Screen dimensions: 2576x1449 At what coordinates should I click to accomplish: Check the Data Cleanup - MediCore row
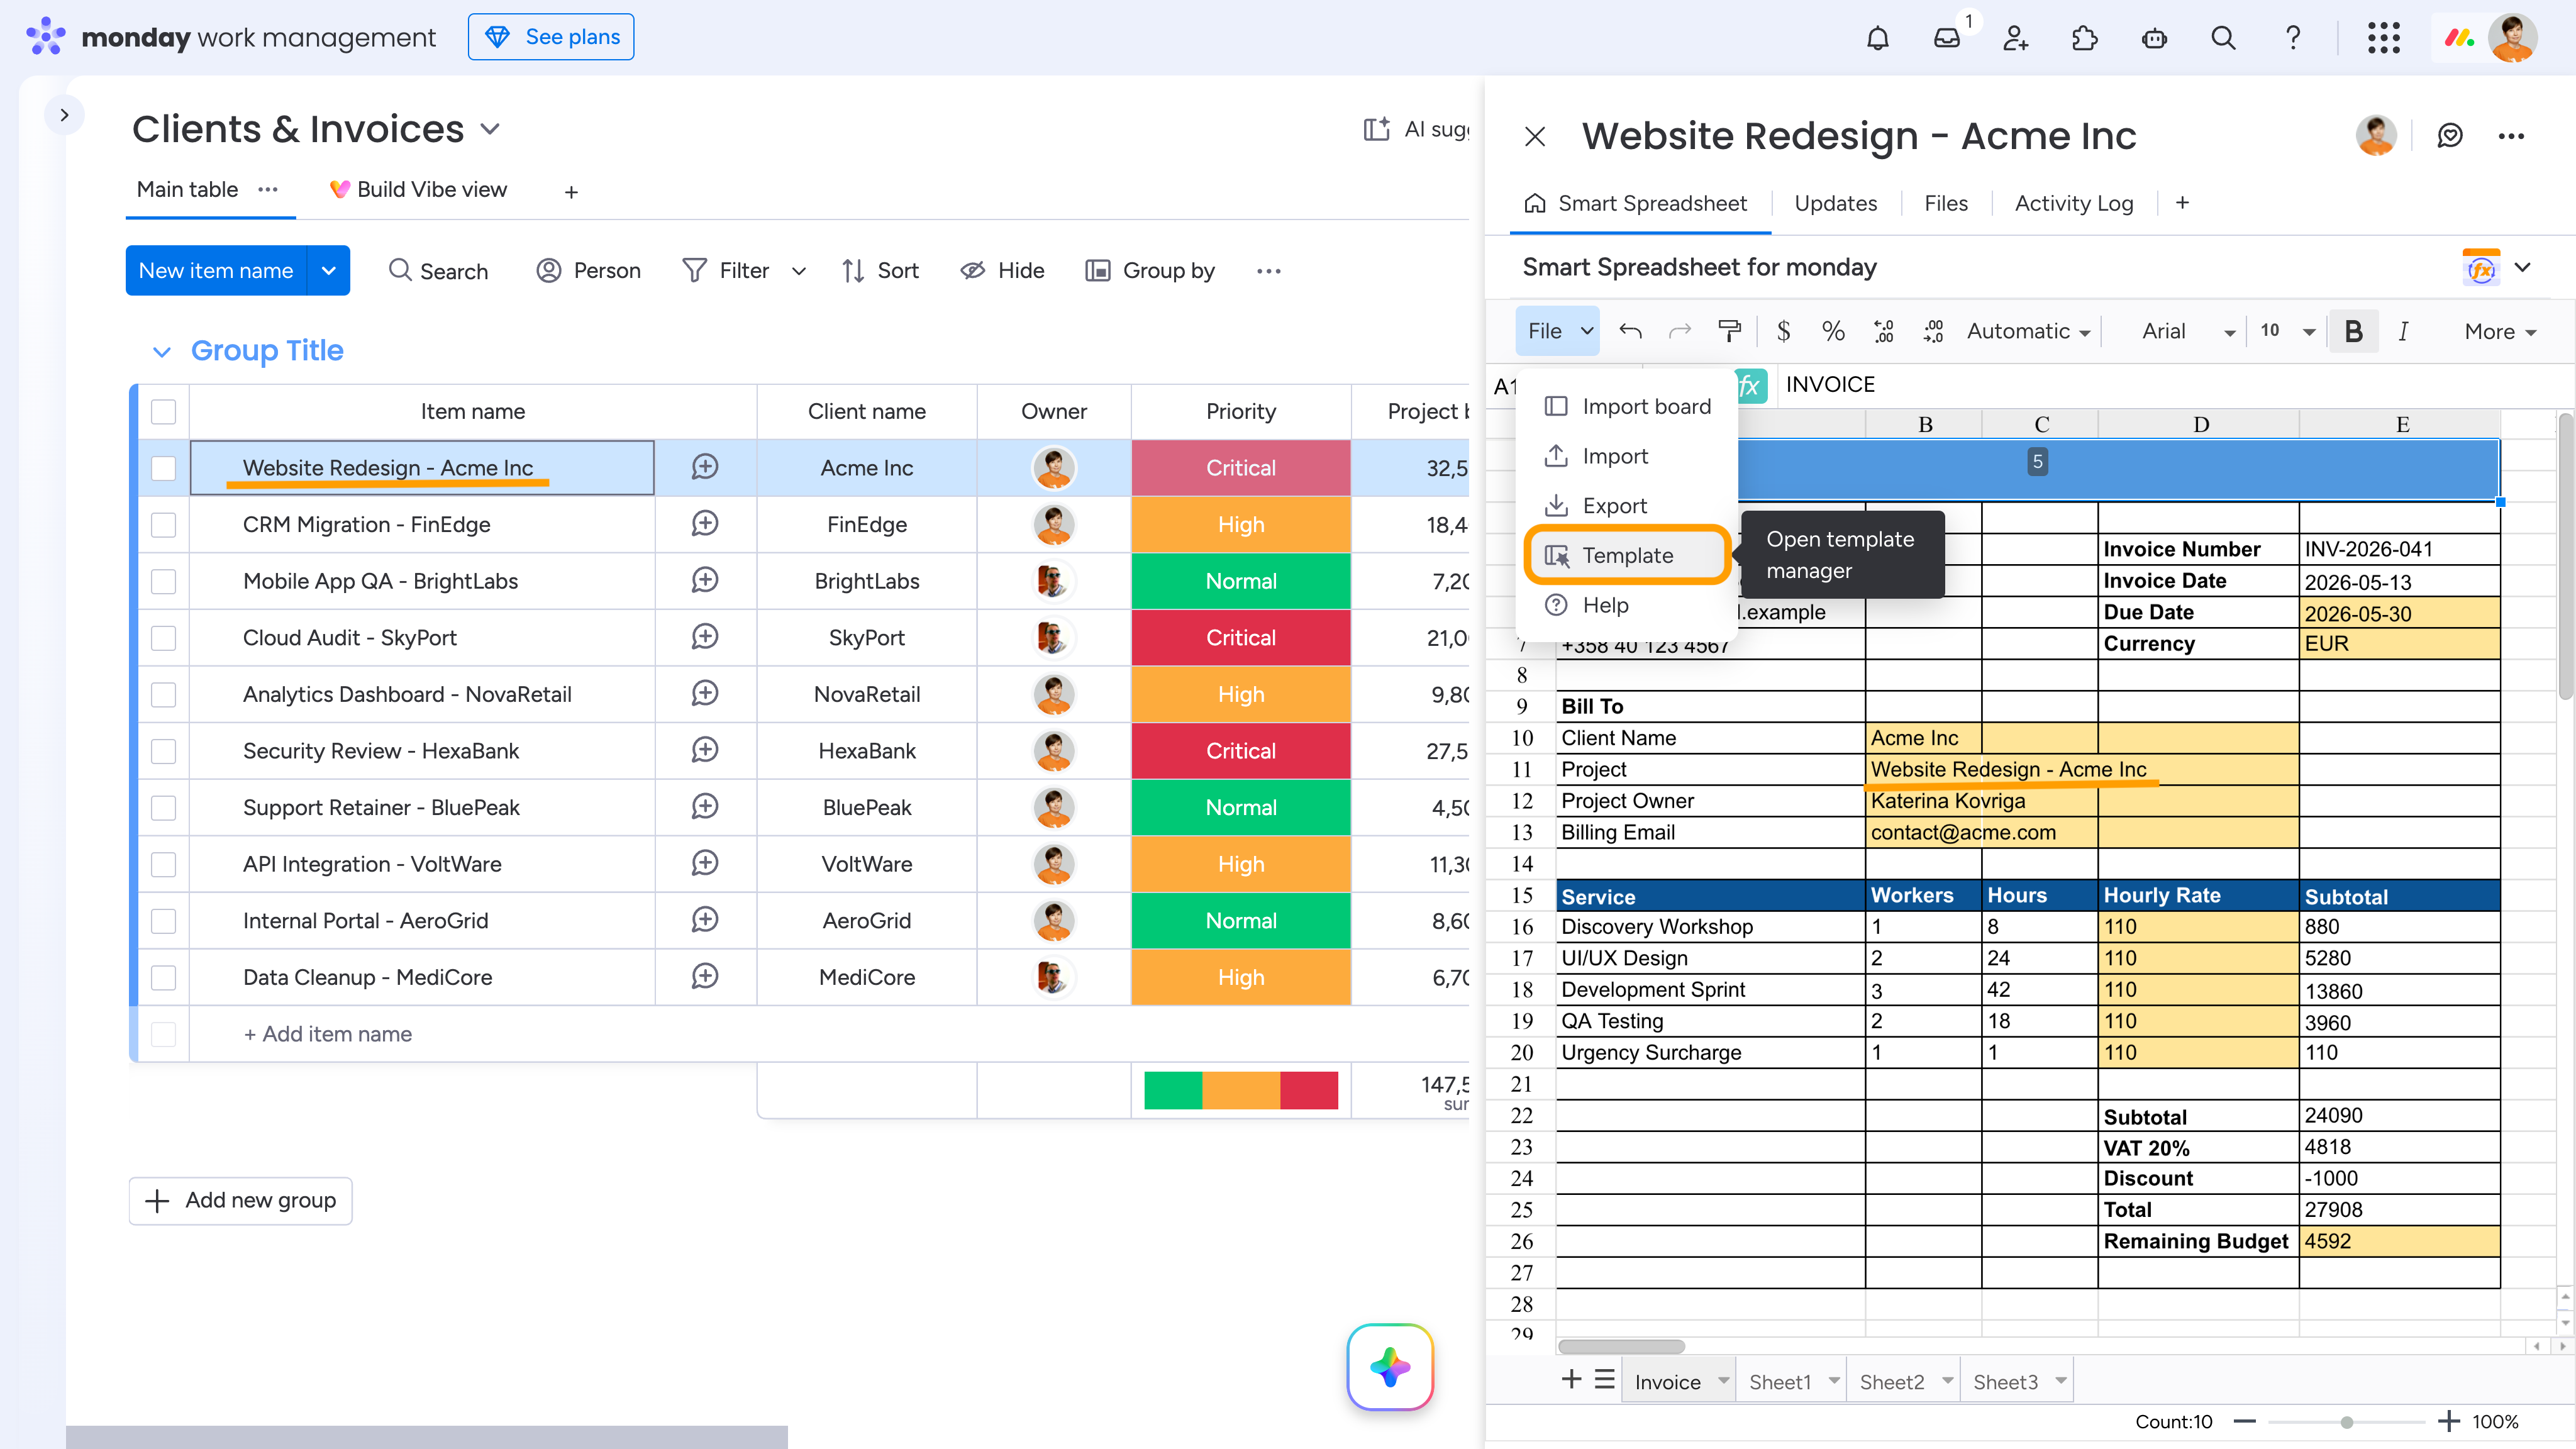pyautogui.click(x=163, y=977)
